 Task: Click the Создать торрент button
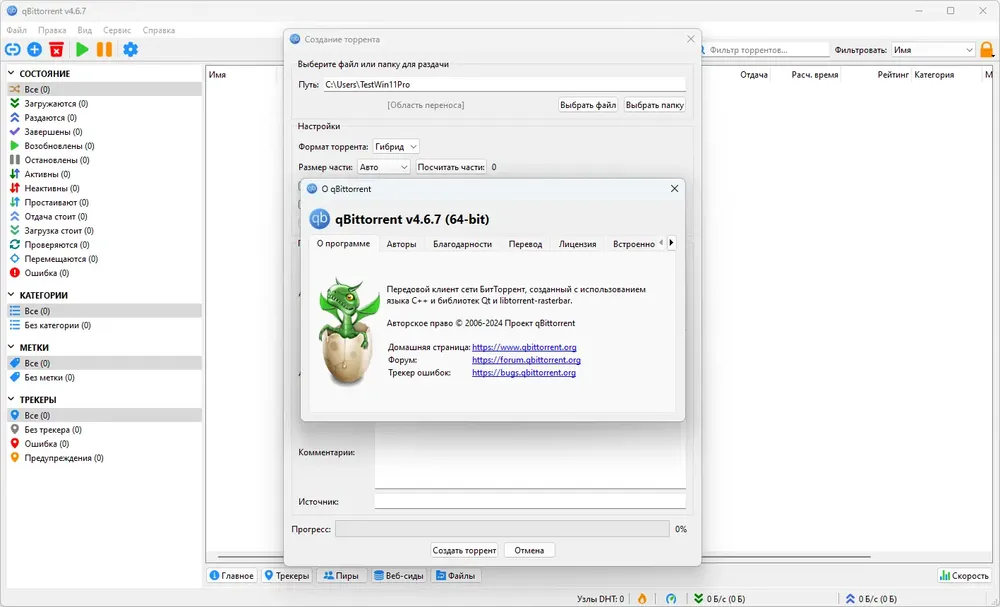(x=464, y=550)
